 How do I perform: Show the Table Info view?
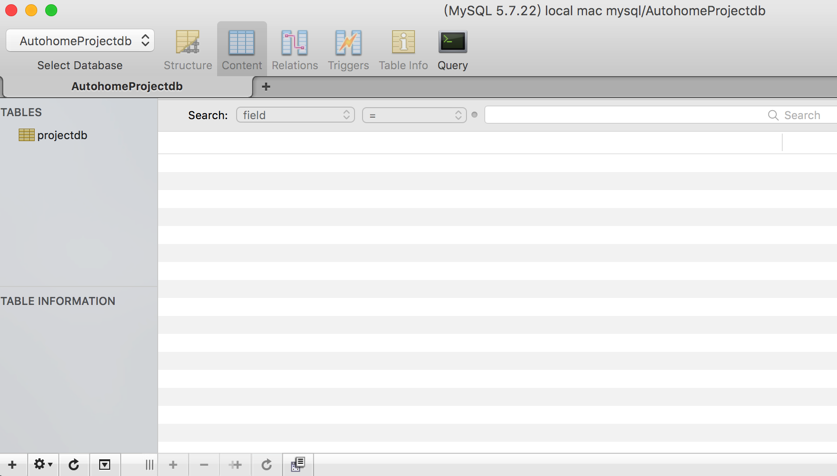tap(403, 50)
